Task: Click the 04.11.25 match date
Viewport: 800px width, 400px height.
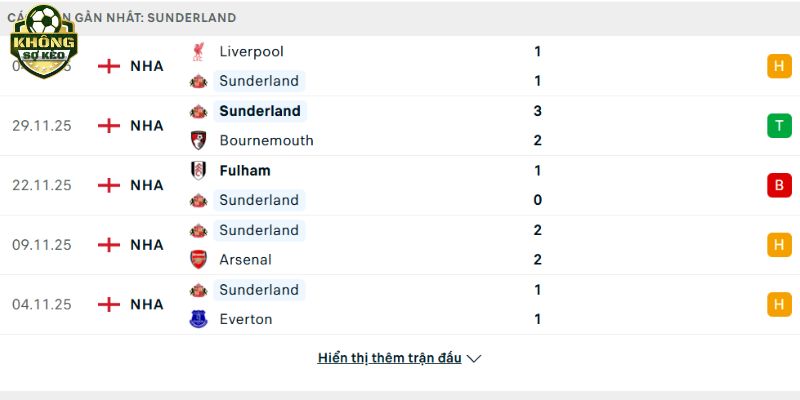Action: tap(42, 304)
